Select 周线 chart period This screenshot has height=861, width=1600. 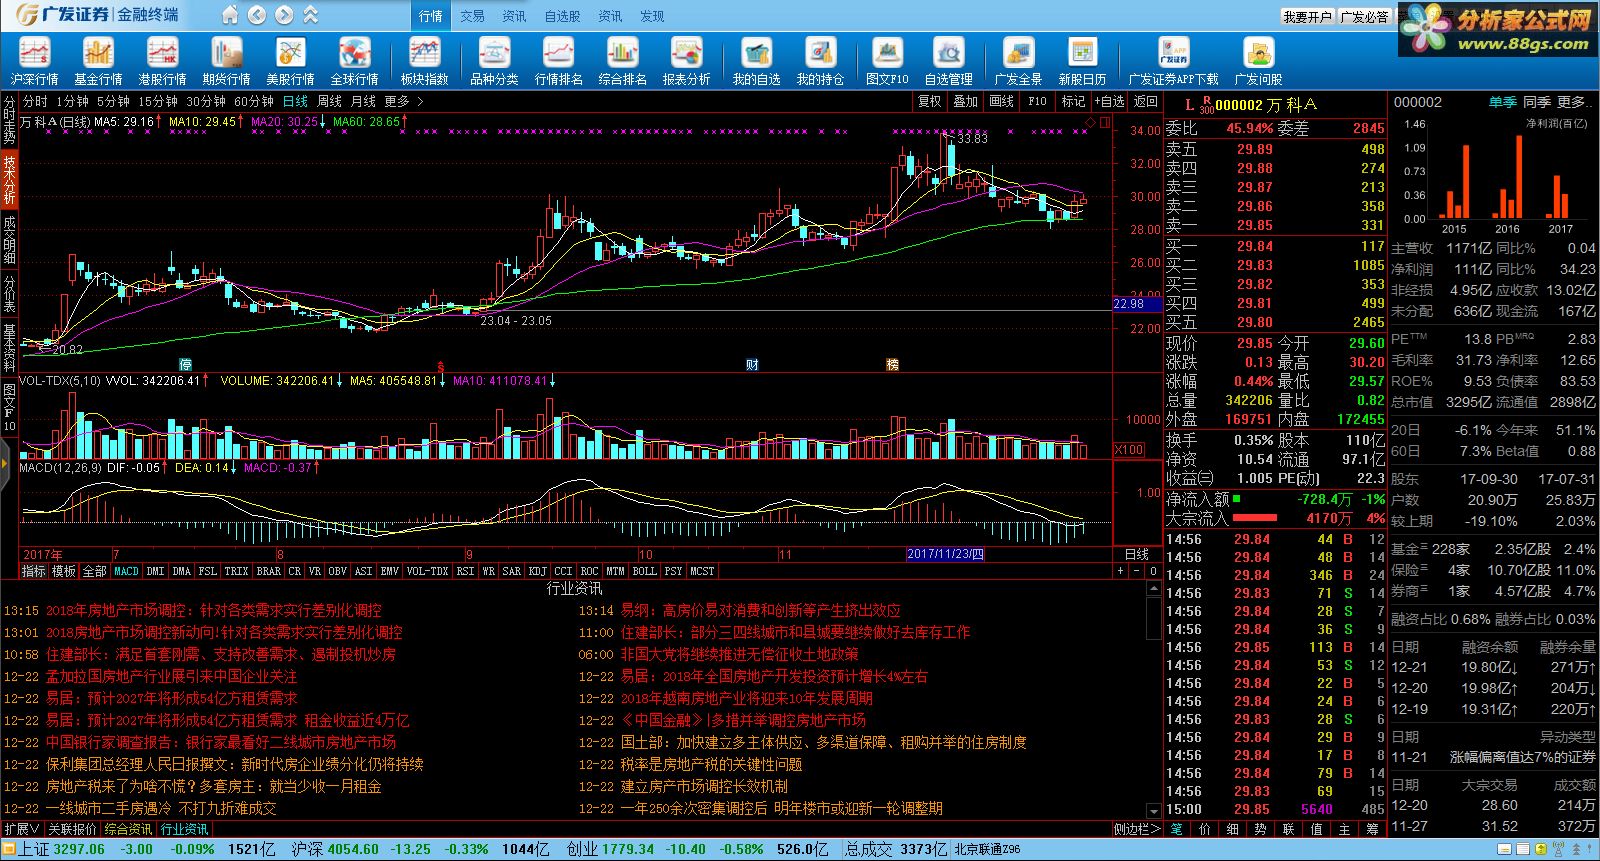pyautogui.click(x=329, y=101)
